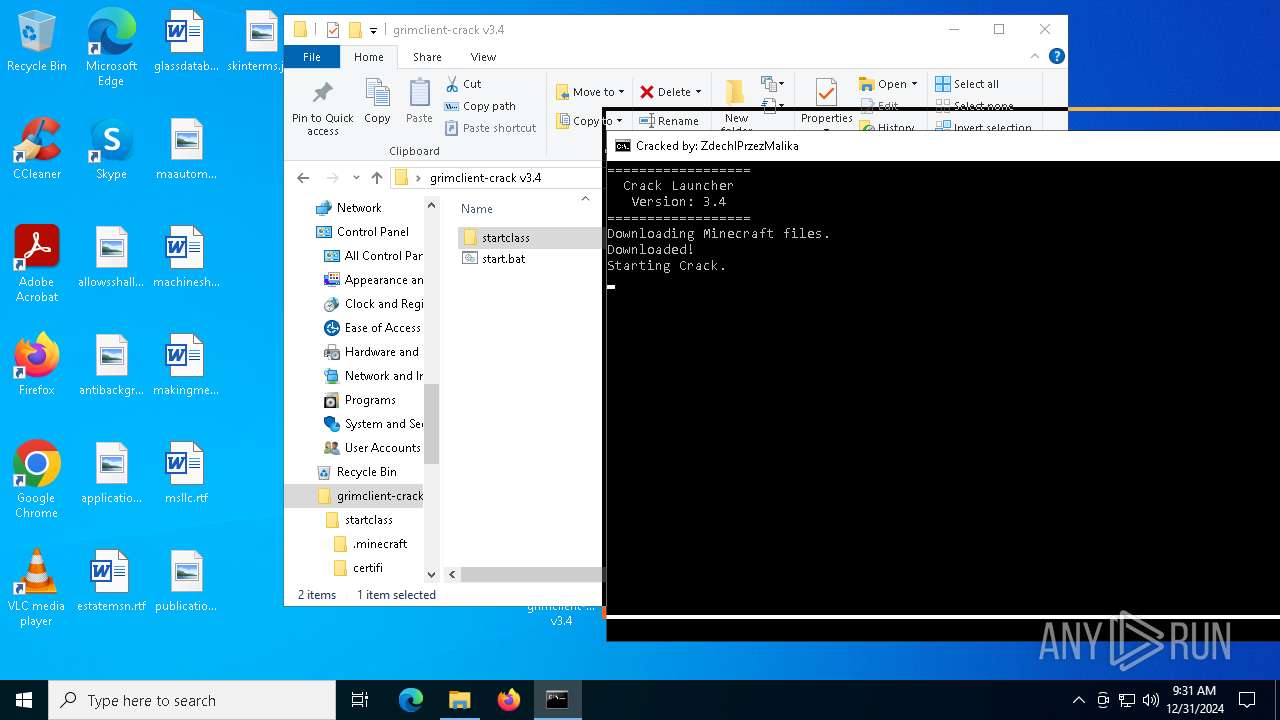Open Firefox desktop shortcut
This screenshot has height=720, width=1280.
click(x=37, y=364)
